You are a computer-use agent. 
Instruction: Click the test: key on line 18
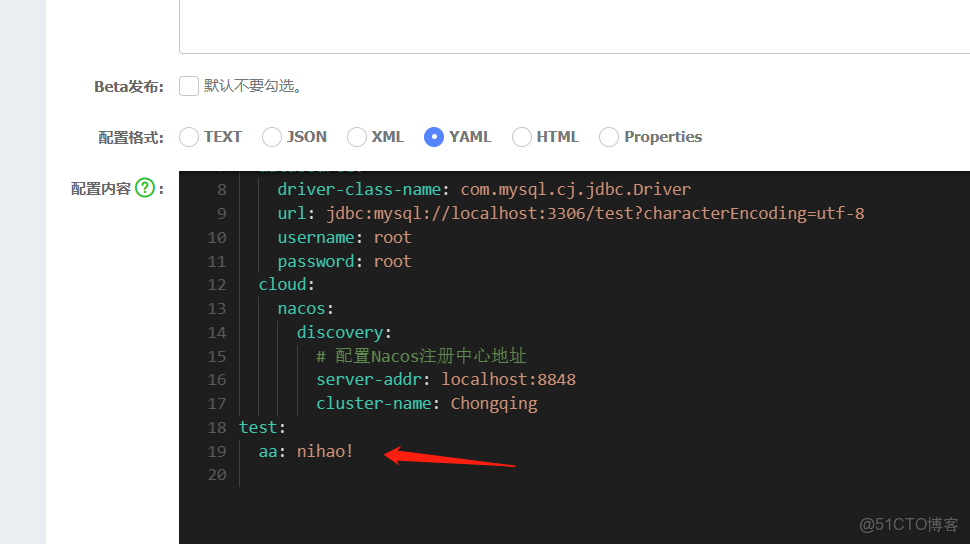coord(262,428)
